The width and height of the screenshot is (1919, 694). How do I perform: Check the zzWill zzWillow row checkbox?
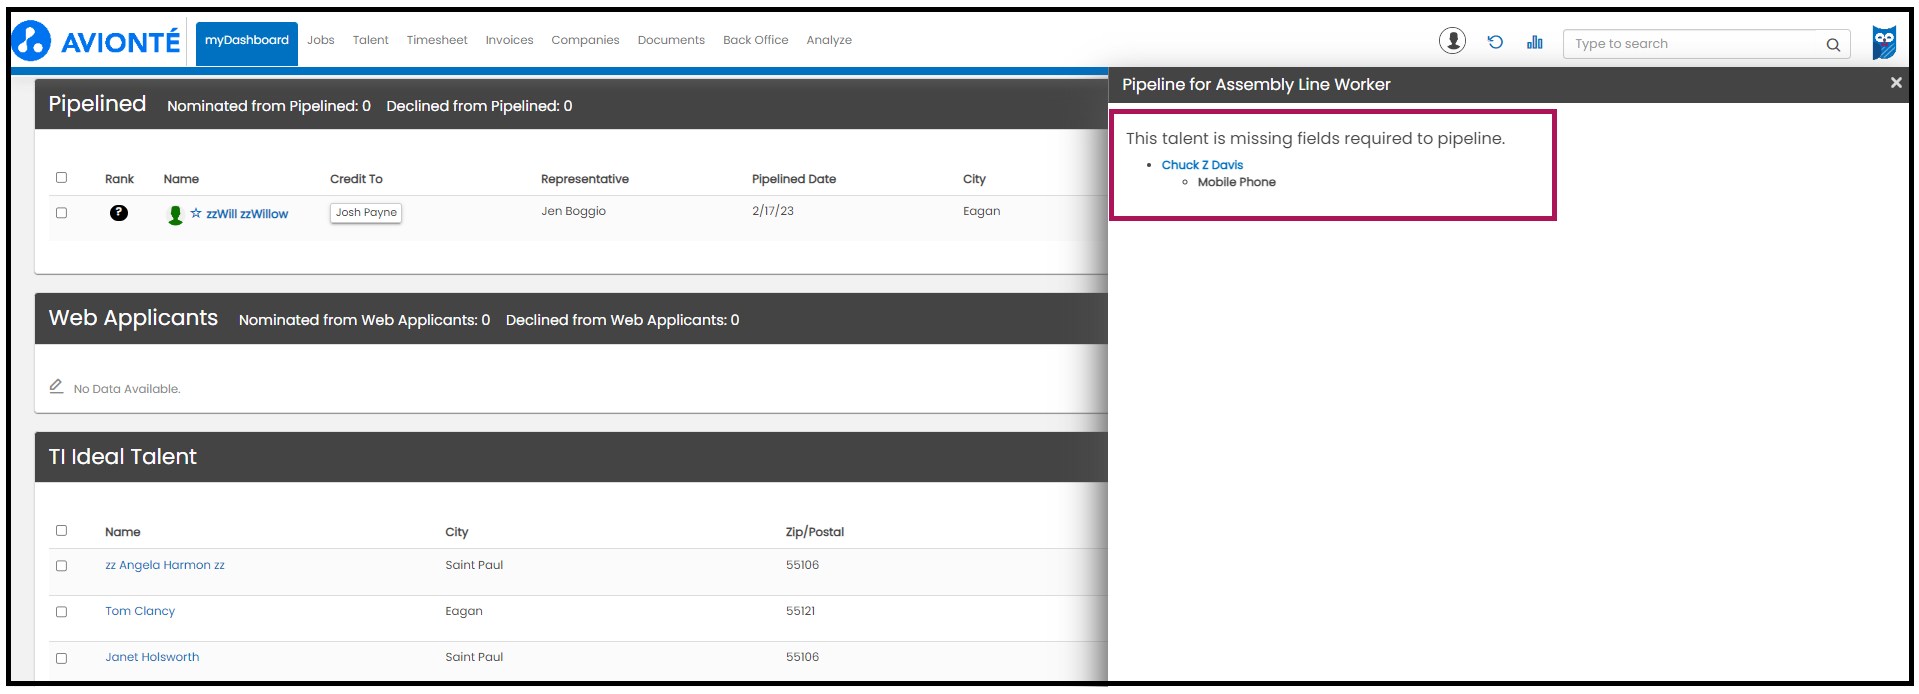pos(62,213)
